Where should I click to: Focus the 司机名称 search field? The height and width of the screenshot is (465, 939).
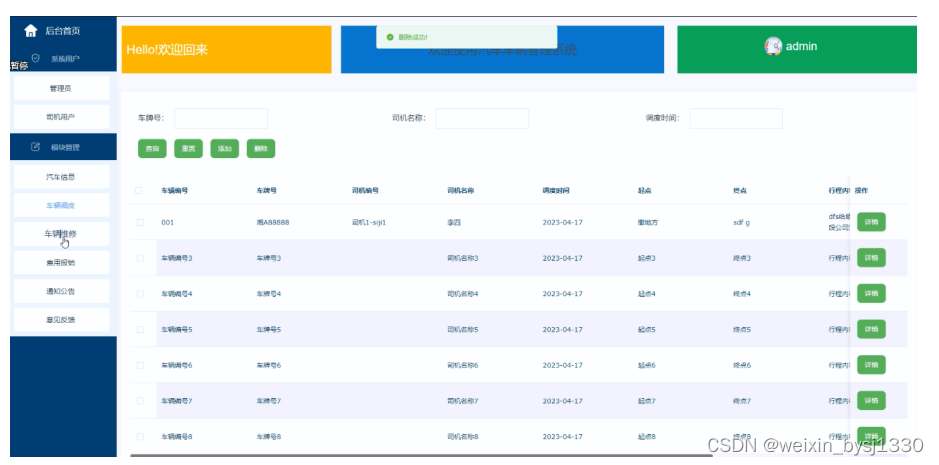(x=483, y=118)
